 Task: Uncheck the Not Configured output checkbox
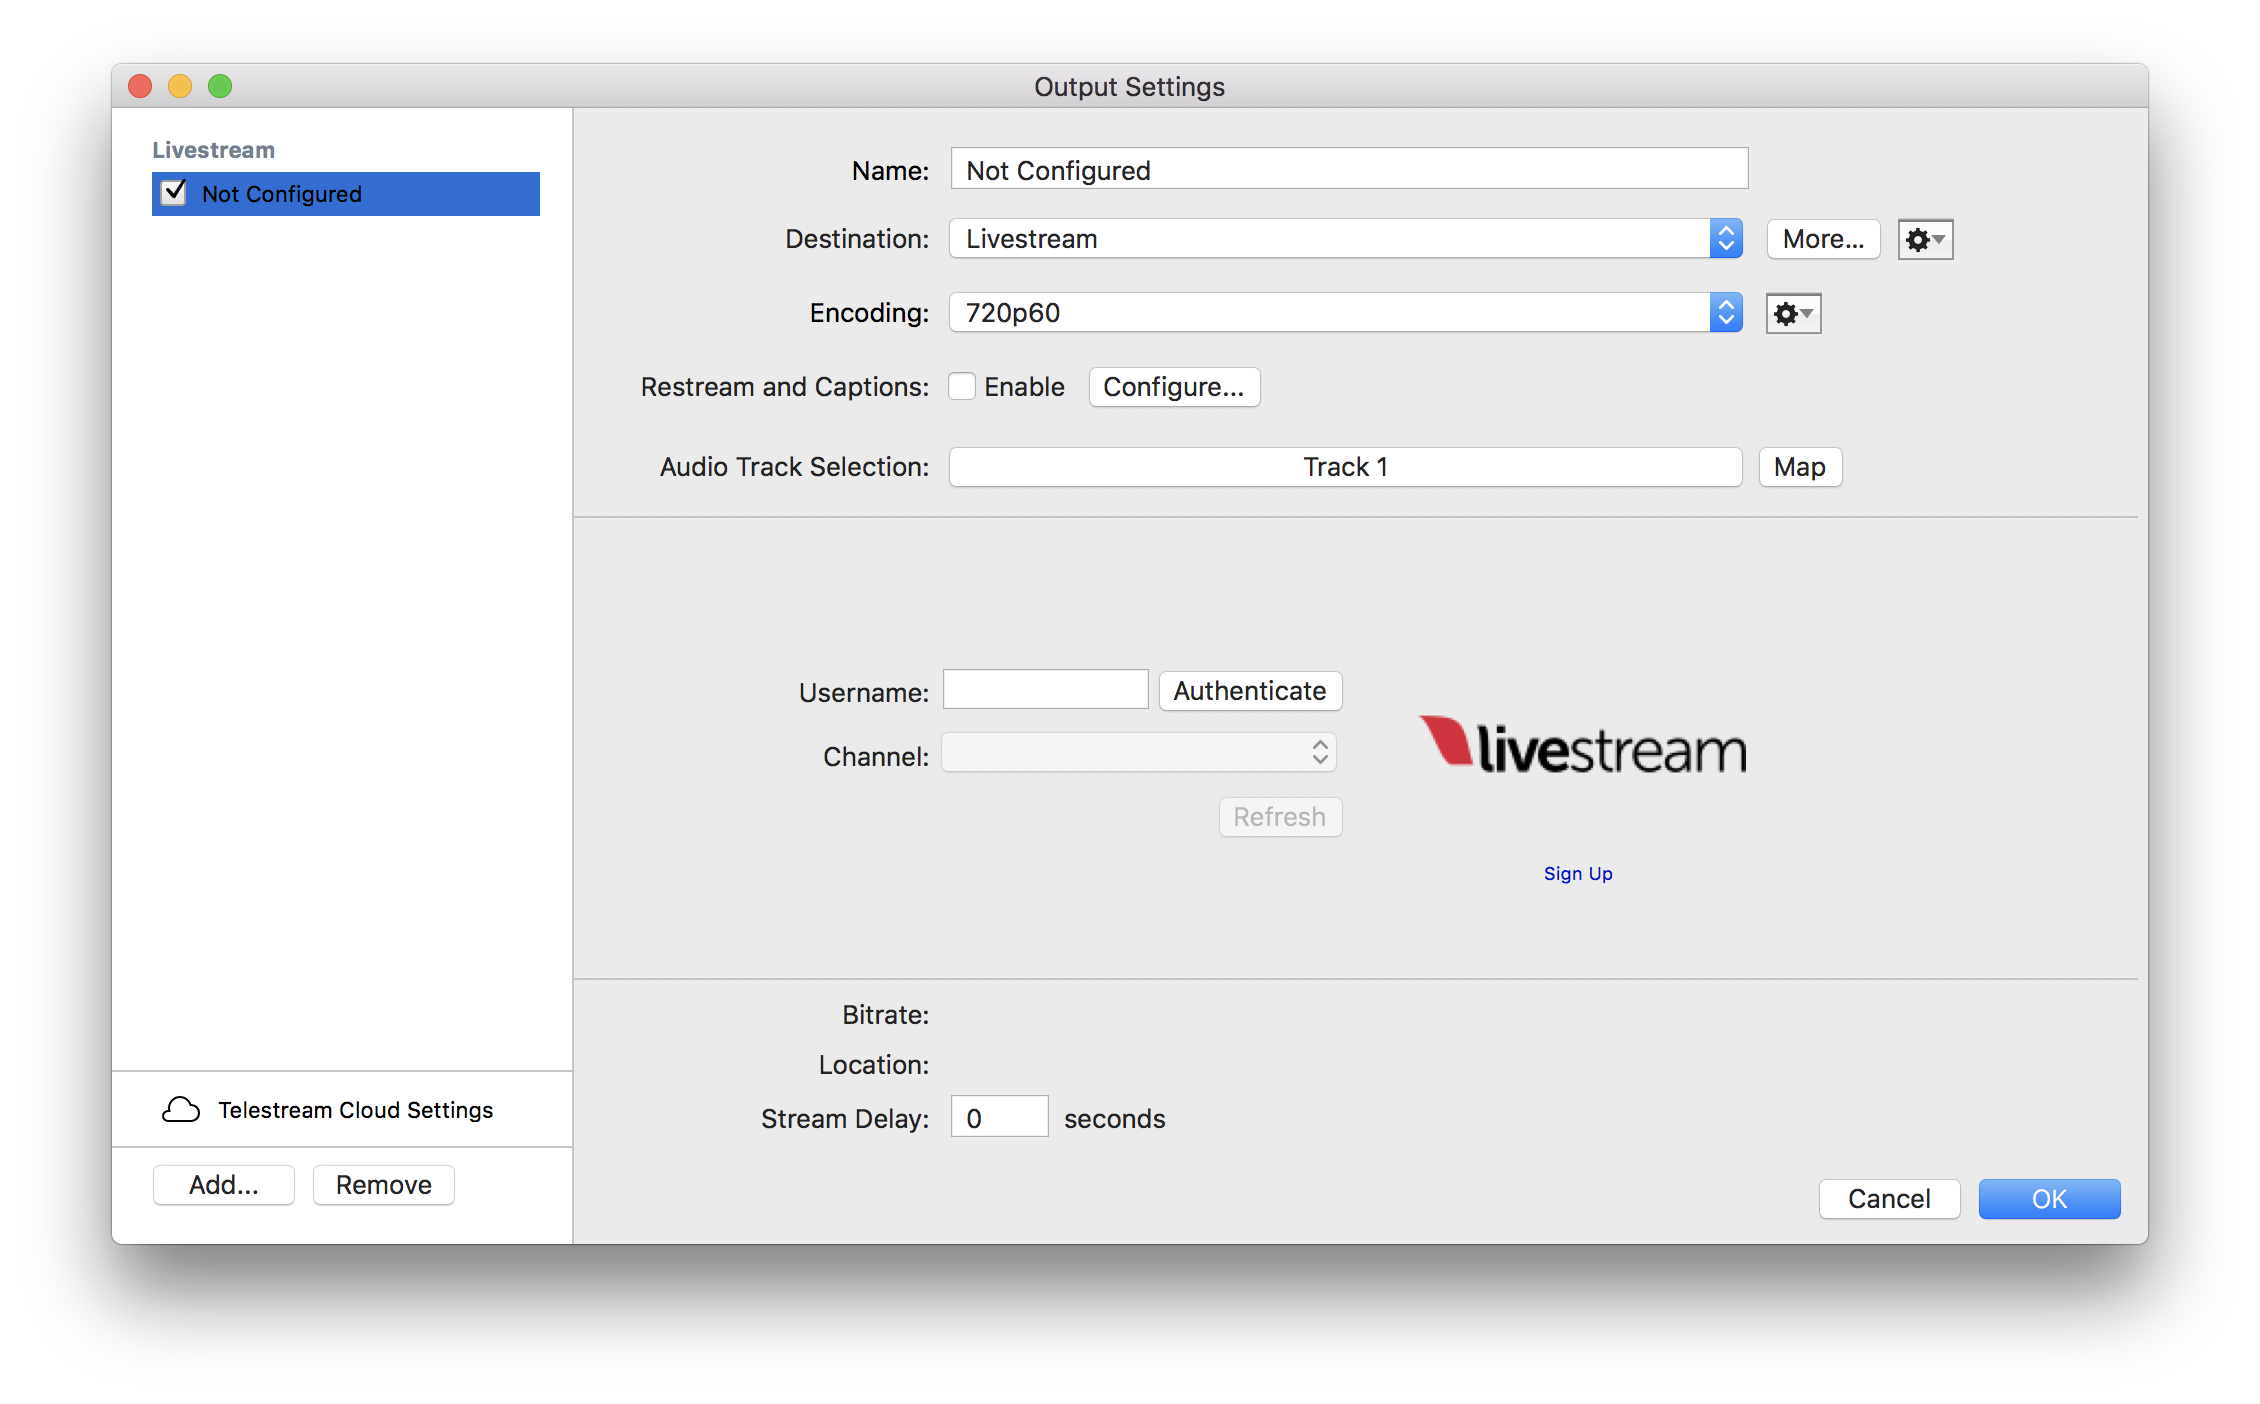pos(174,193)
